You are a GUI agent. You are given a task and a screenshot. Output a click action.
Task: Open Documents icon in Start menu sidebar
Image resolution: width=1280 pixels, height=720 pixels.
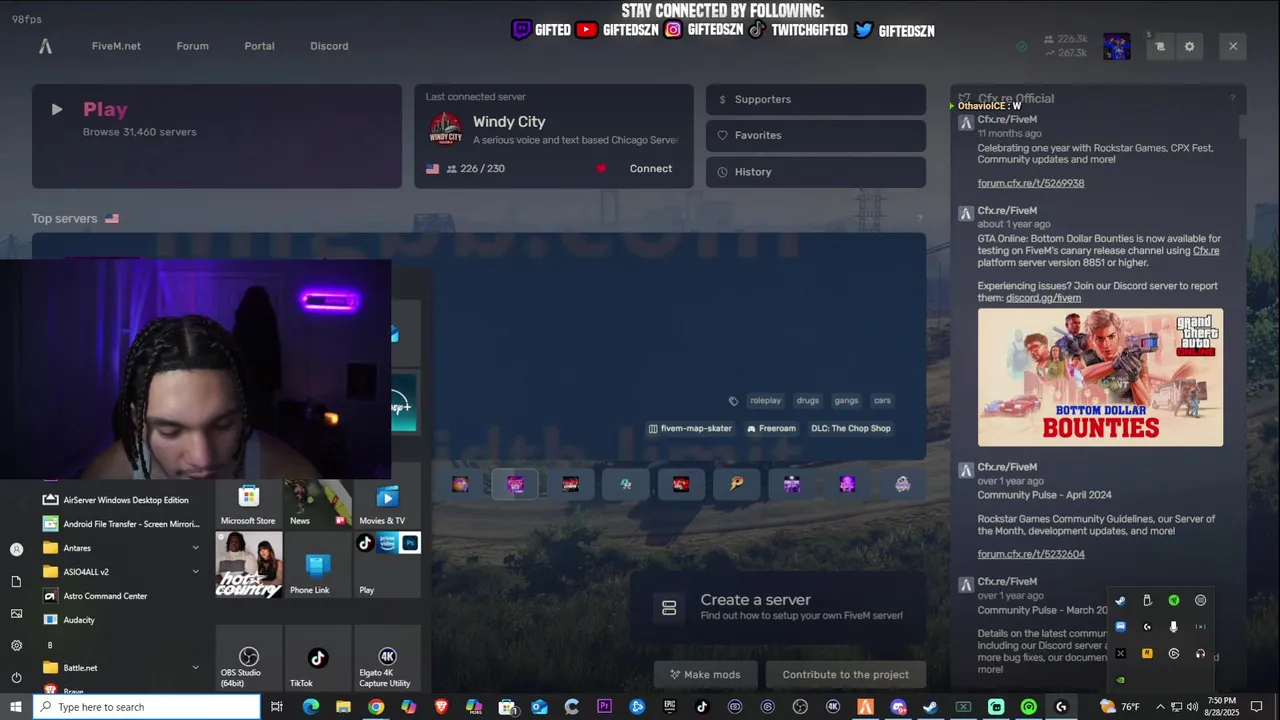[x=16, y=582]
